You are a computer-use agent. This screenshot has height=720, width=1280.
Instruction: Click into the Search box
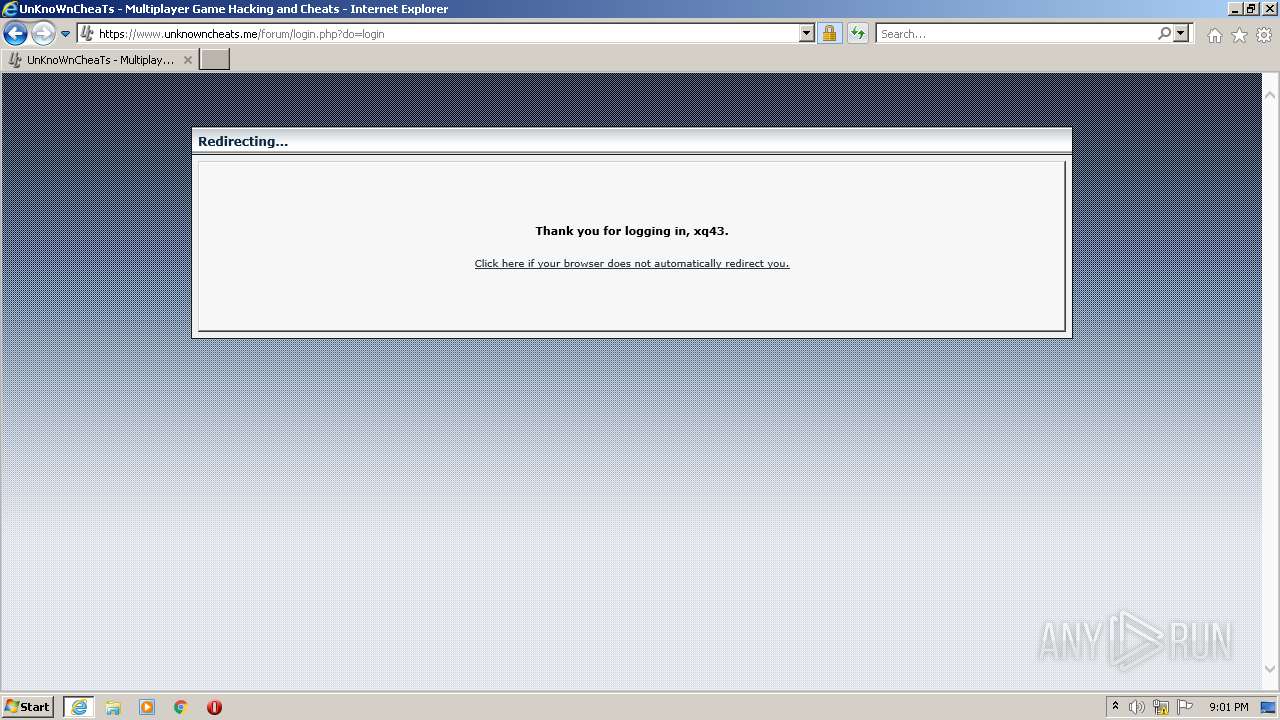click(x=1016, y=34)
